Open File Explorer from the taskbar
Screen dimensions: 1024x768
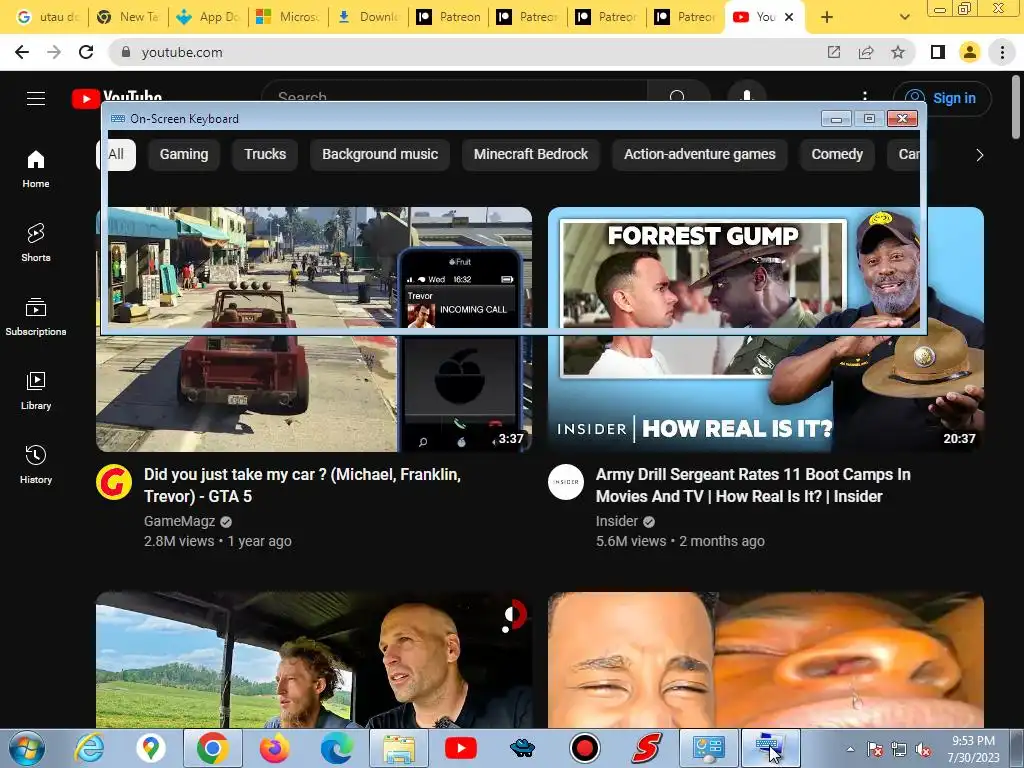(398, 748)
